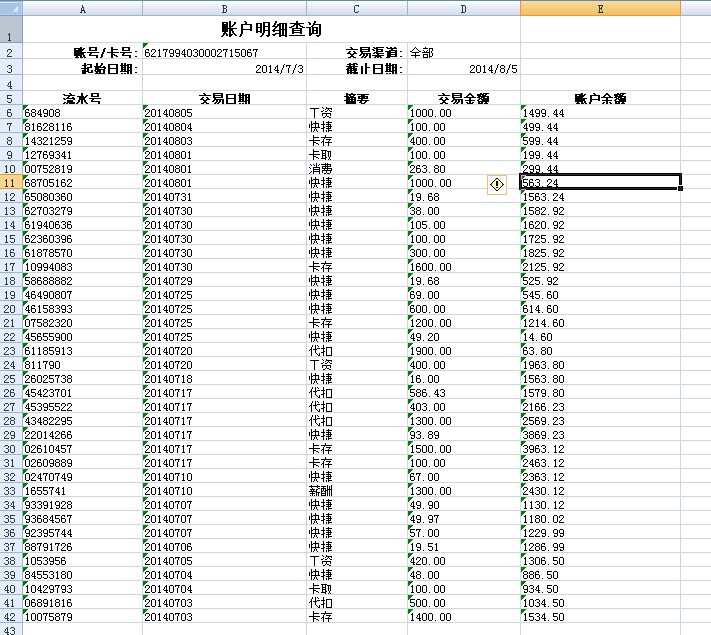
Task: Select column A header
Action: [83, 9]
